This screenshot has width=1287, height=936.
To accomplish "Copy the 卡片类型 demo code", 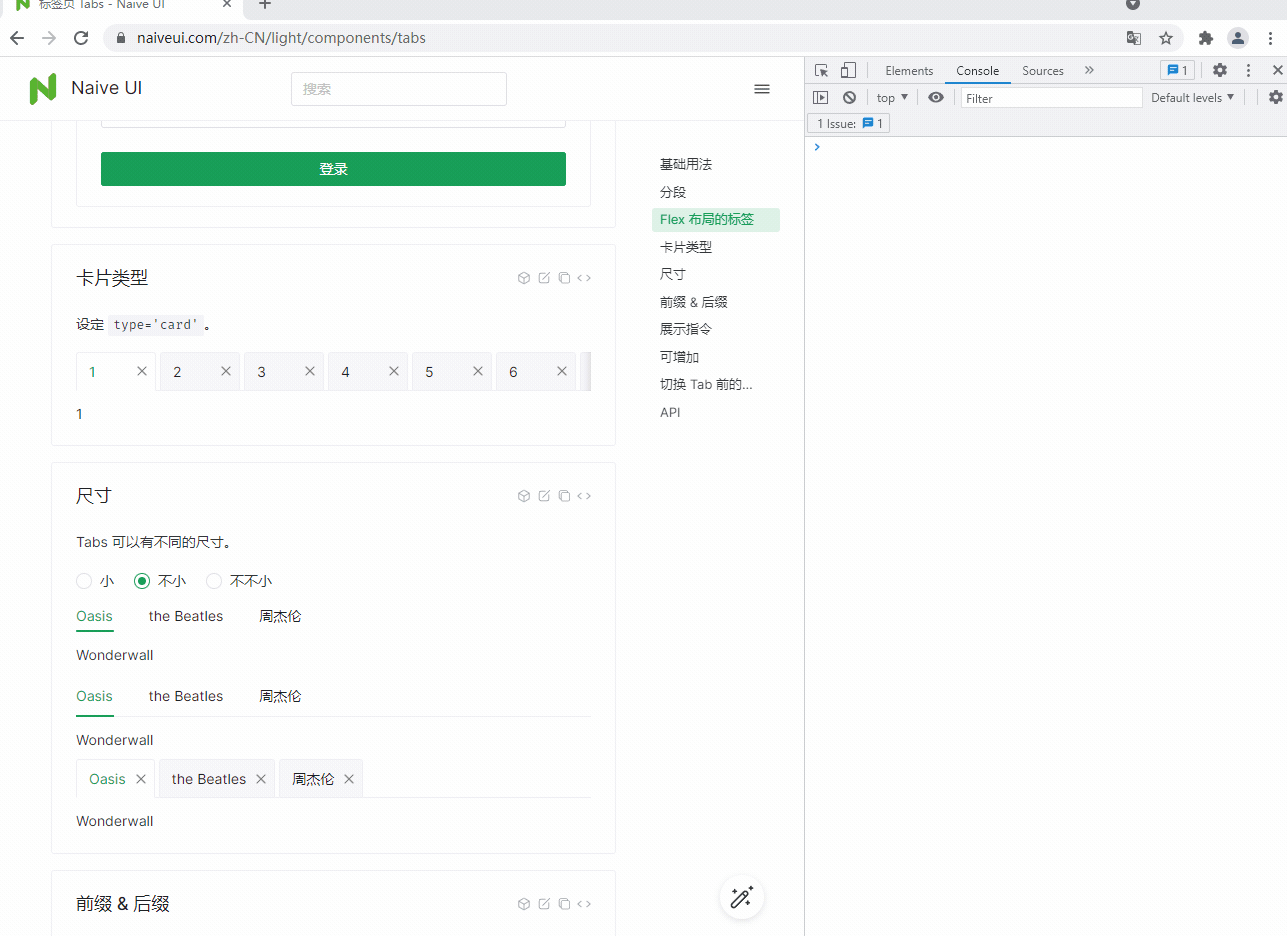I will pyautogui.click(x=563, y=277).
